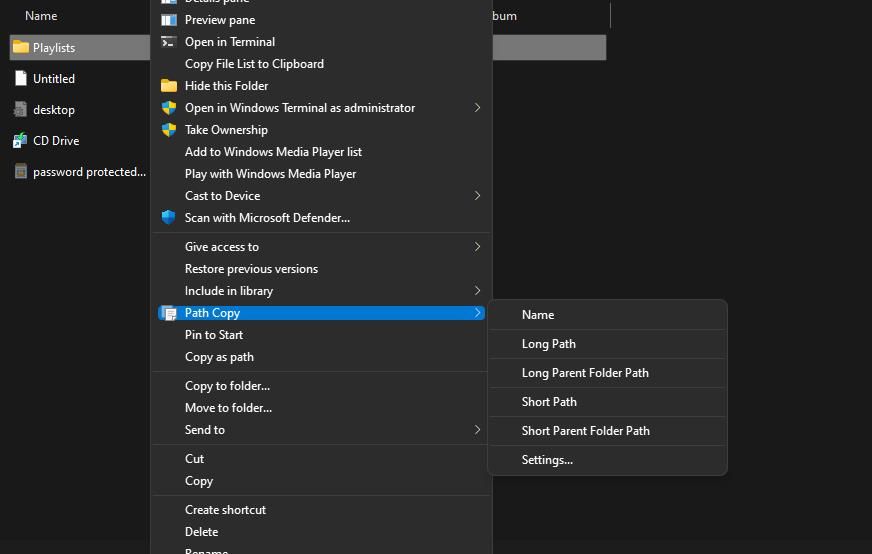
Task: Click the password protected archive icon
Action: 21,171
